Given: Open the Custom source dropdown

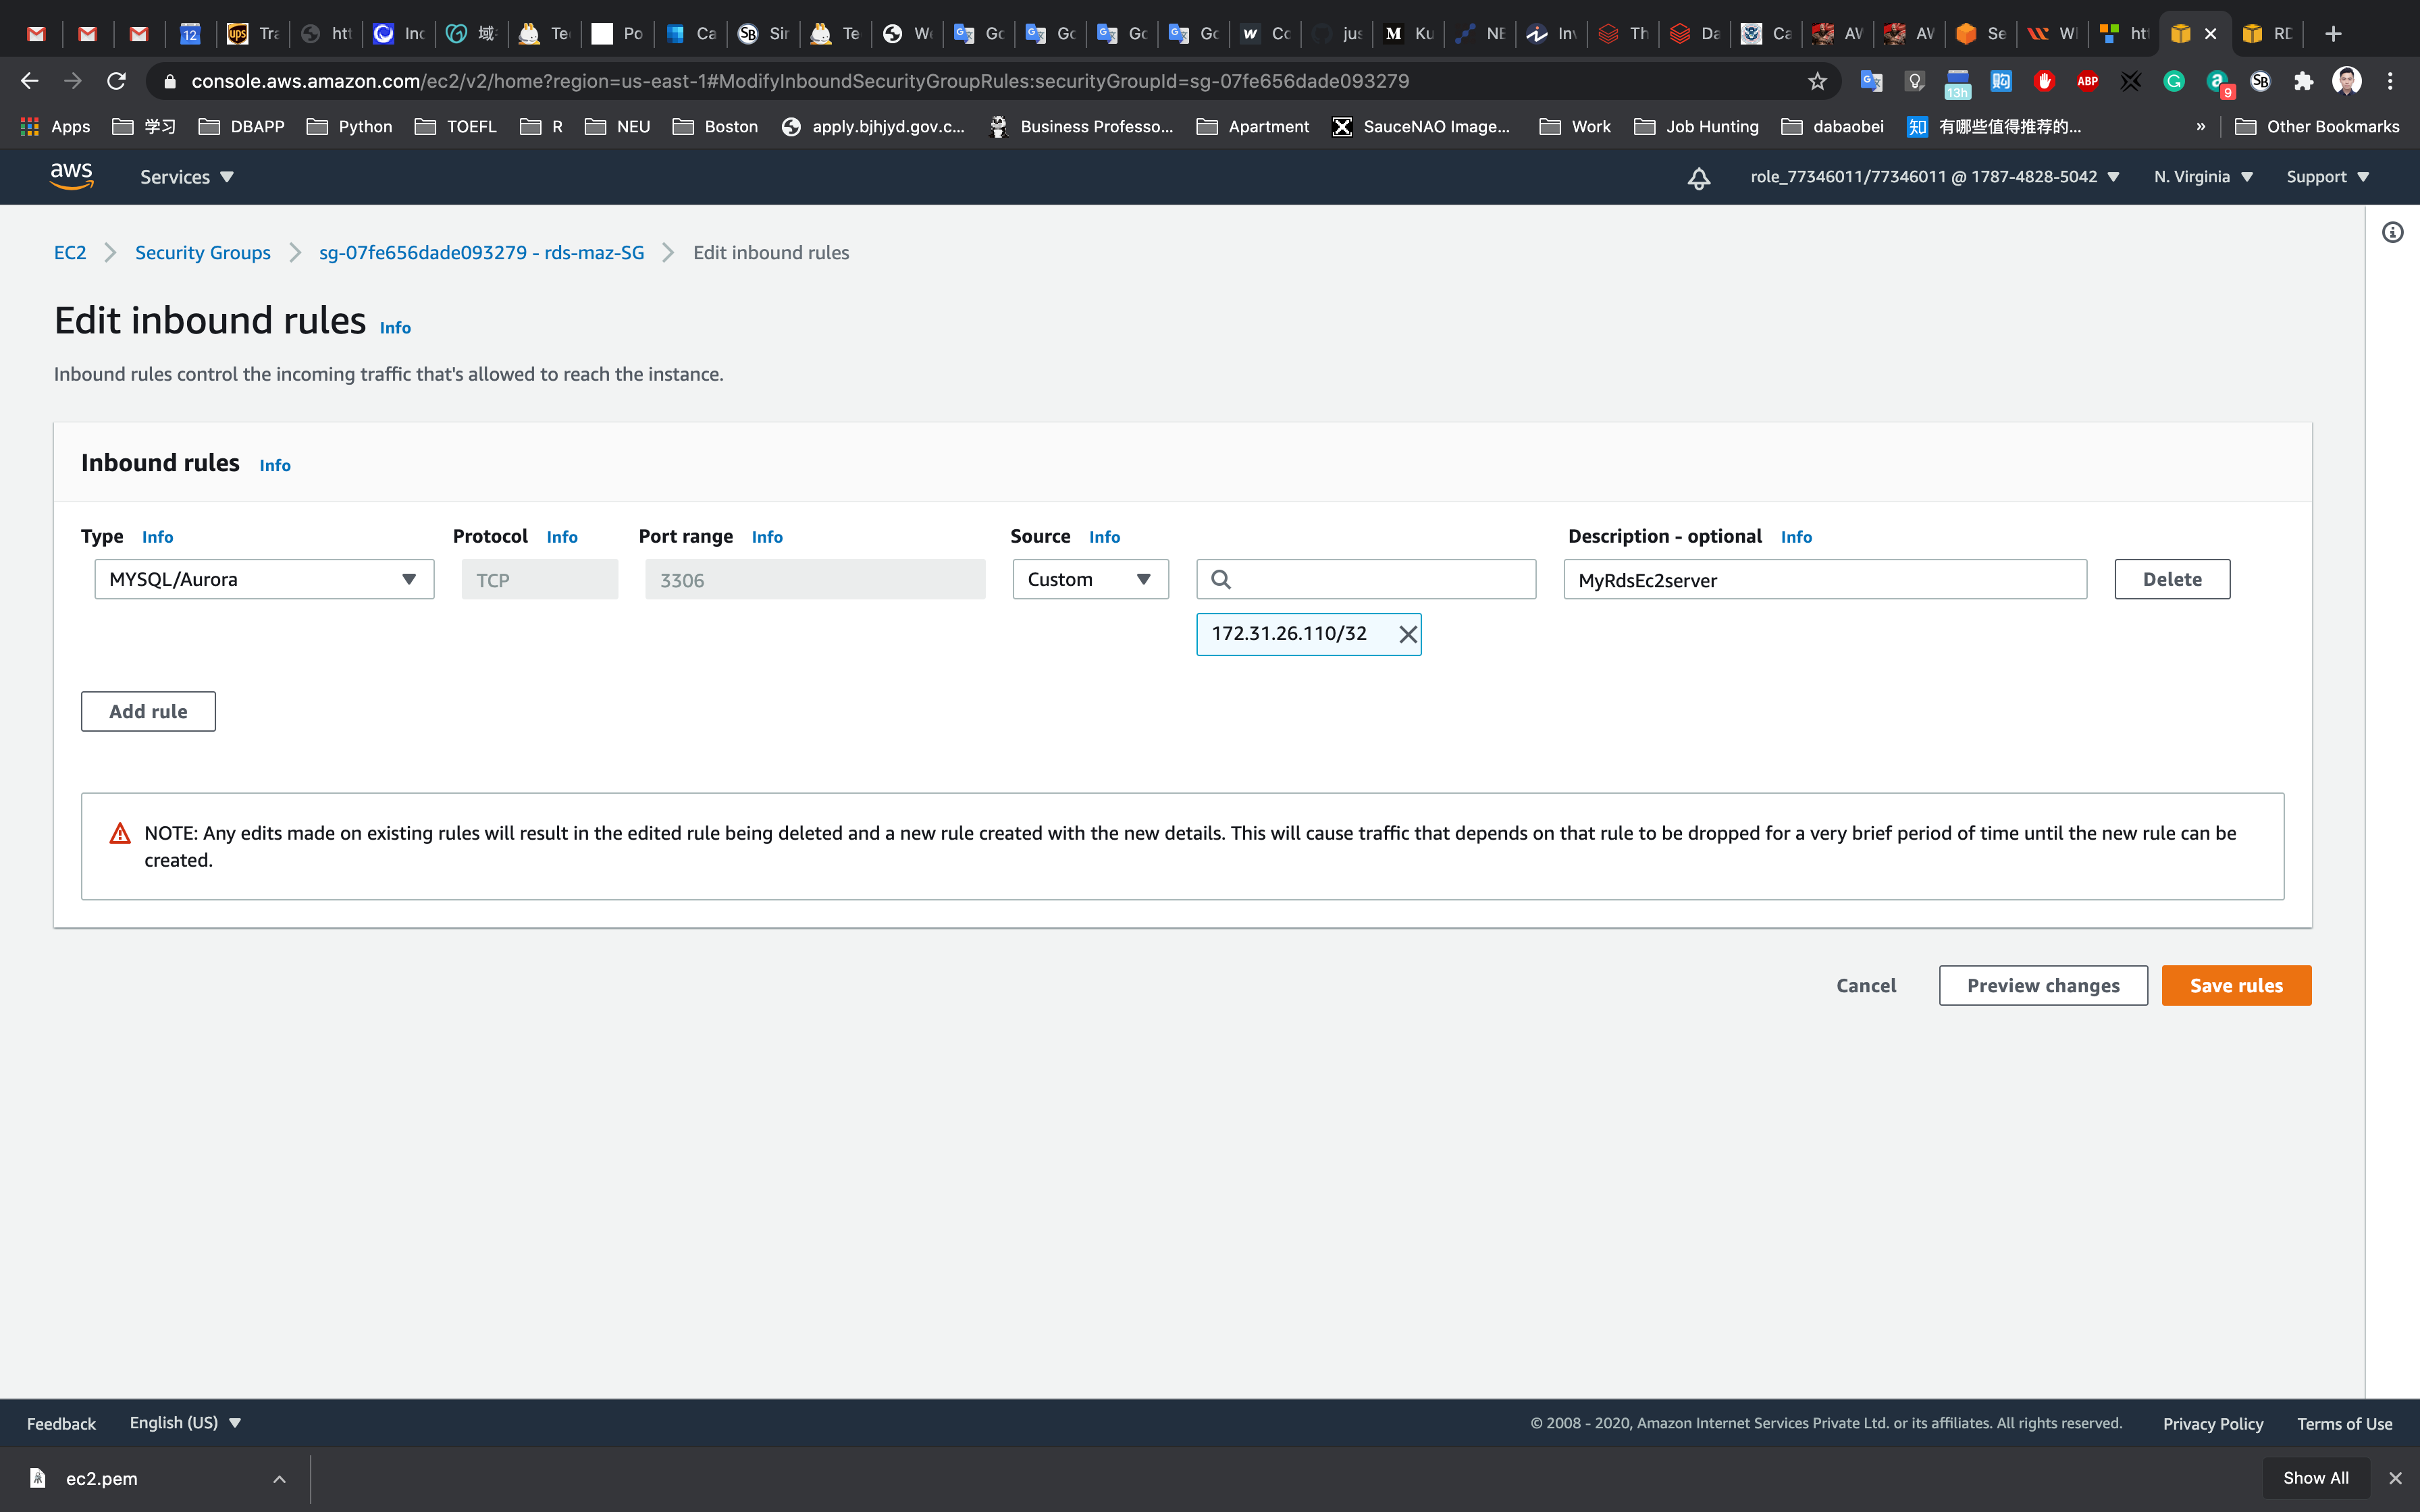Looking at the screenshot, I should (x=1089, y=579).
